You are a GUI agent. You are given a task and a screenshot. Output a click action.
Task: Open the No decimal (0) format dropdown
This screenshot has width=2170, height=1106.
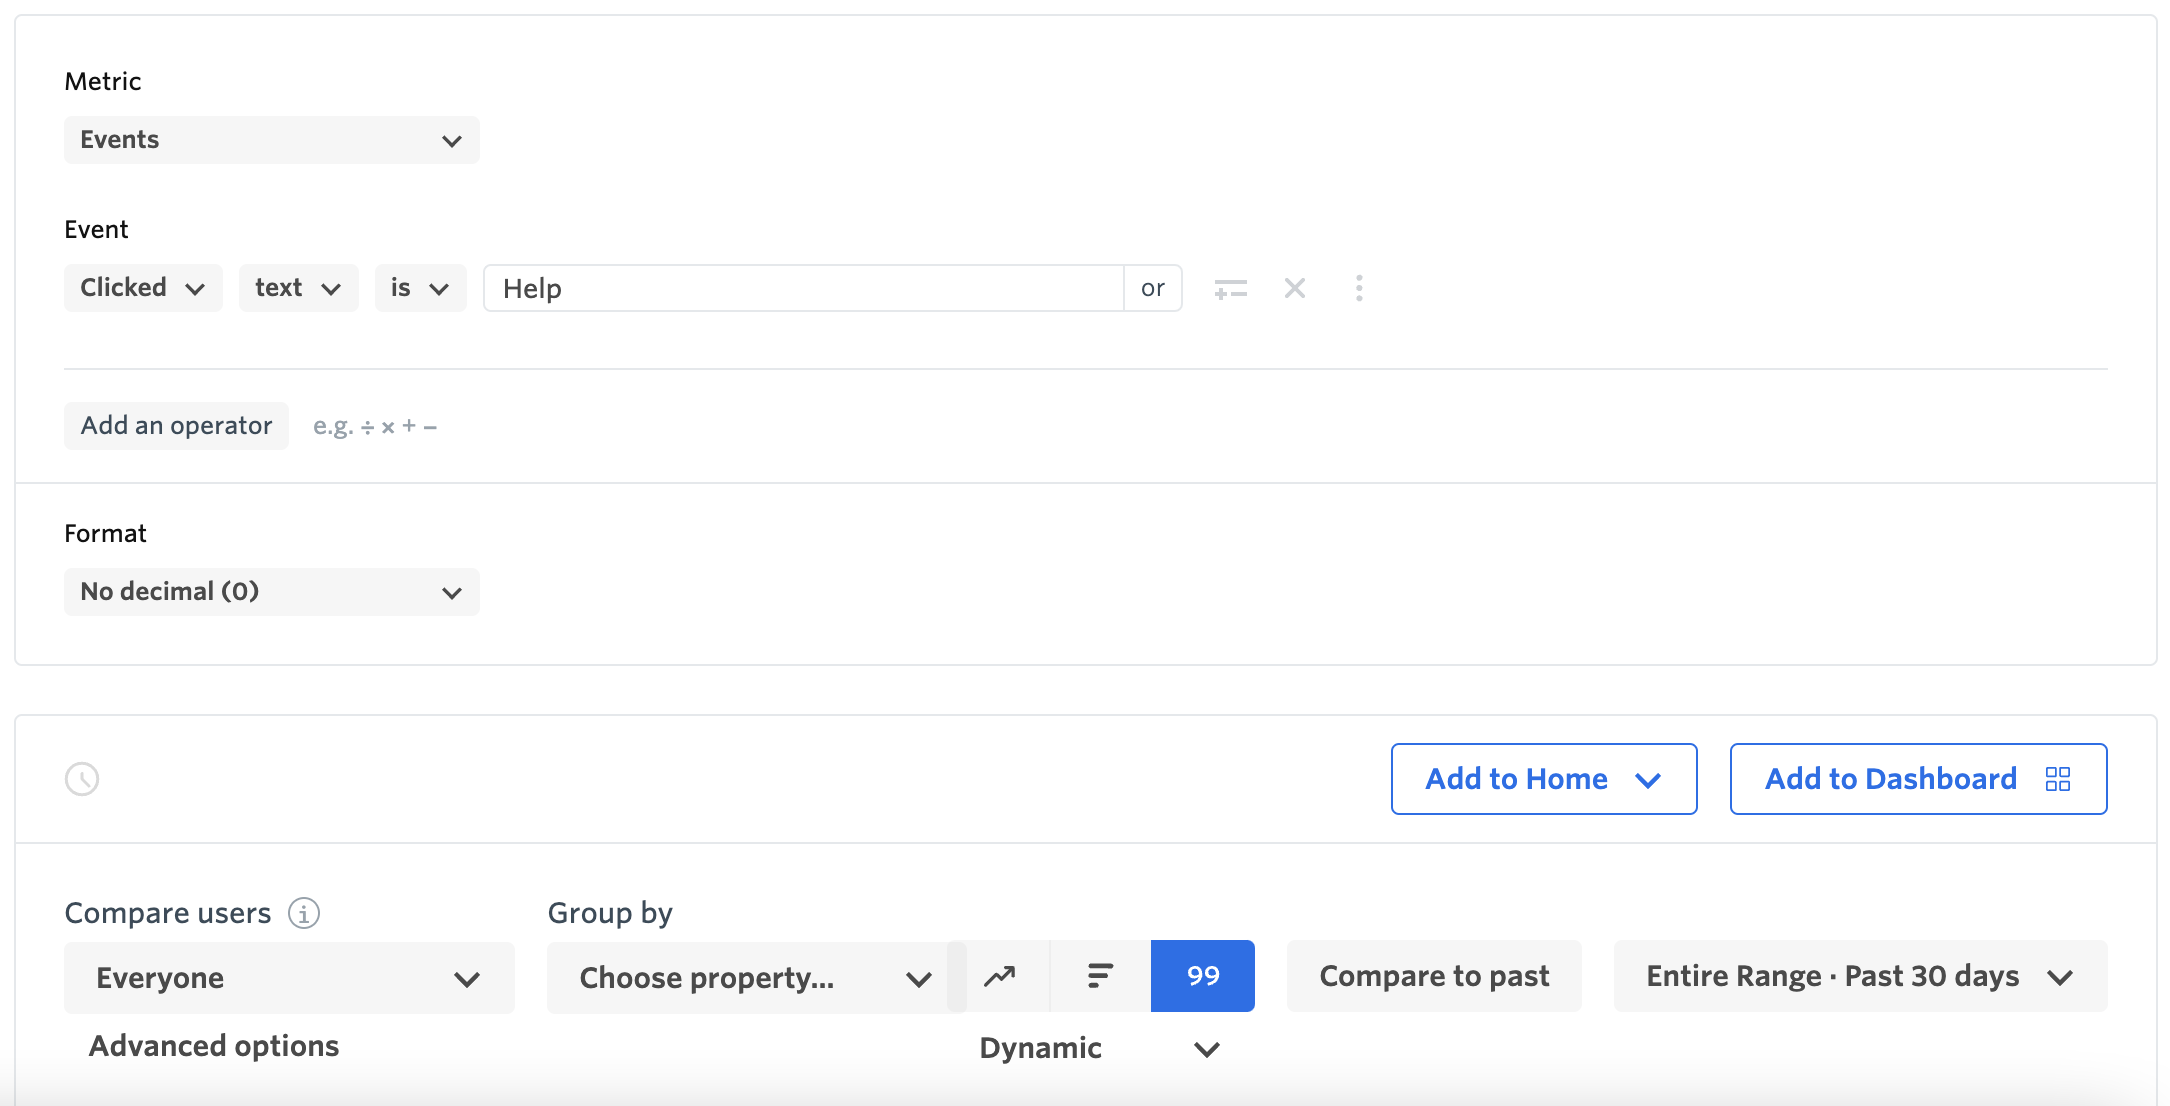(271, 592)
